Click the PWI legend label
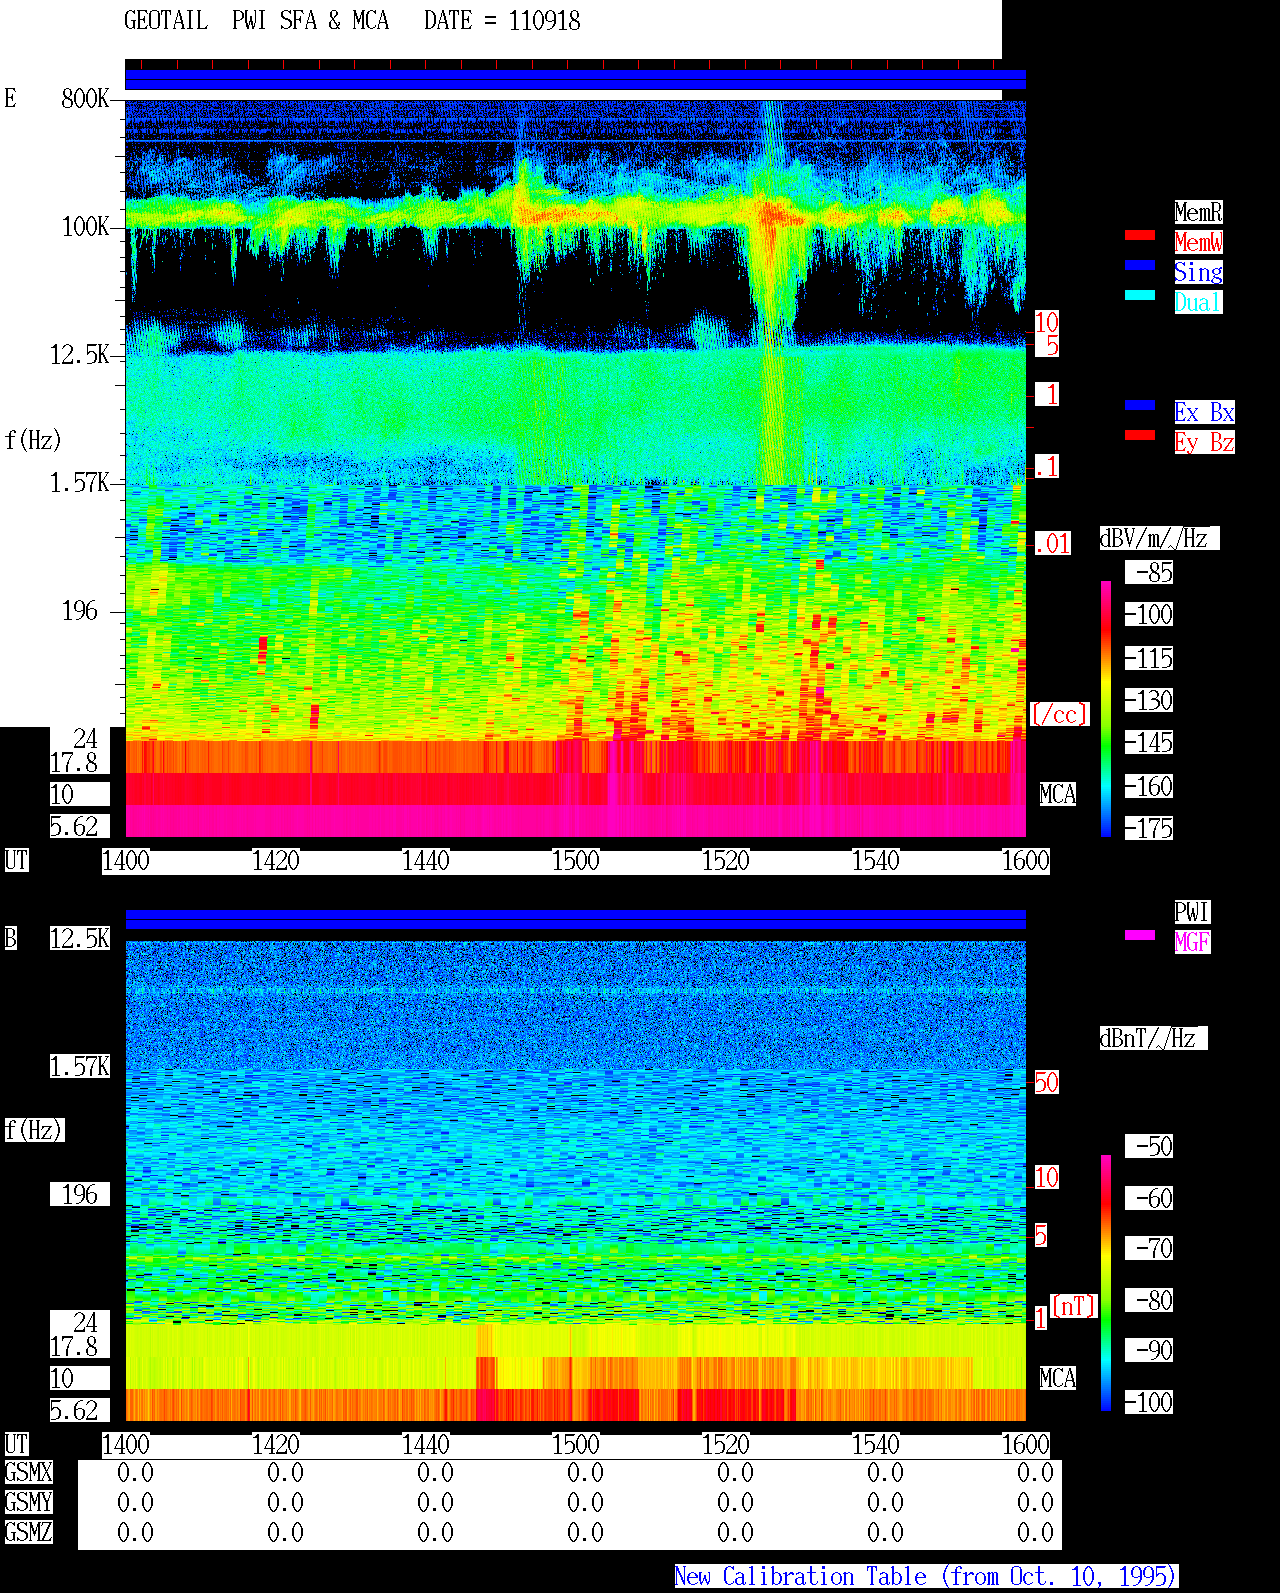This screenshot has width=1280, height=1593. 1192,912
